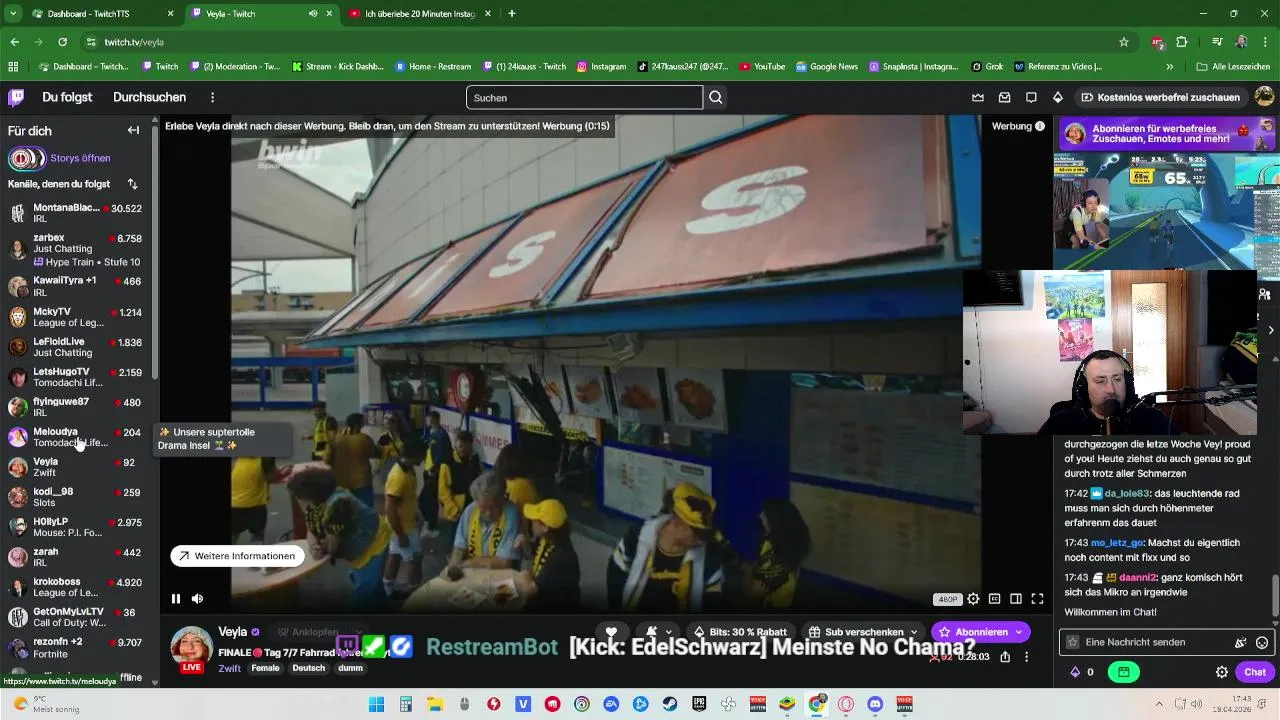The image size is (1280, 720).
Task: Share the stream via share icon
Action: click(x=1005, y=657)
